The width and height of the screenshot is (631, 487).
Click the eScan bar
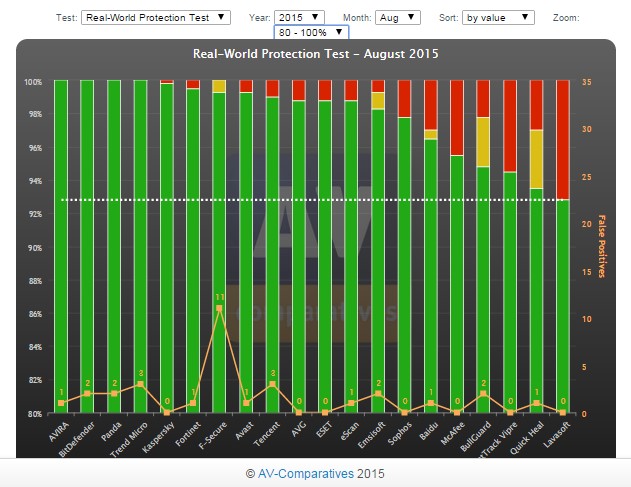coord(351,246)
